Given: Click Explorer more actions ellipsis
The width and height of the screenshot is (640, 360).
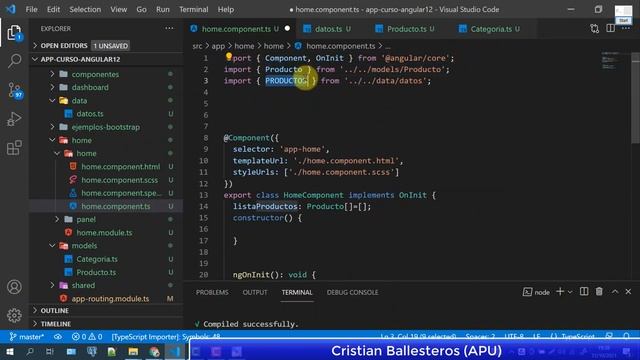Looking at the screenshot, I should [x=169, y=28].
